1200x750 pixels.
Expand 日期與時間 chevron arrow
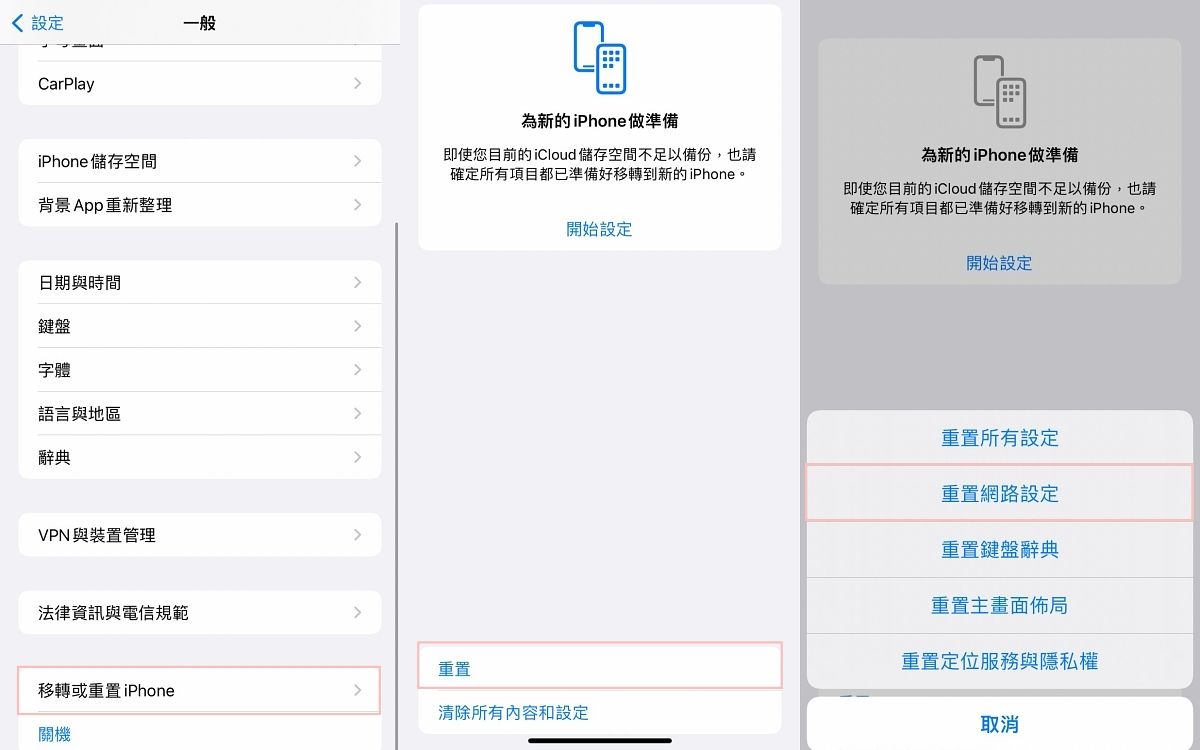tap(357, 283)
